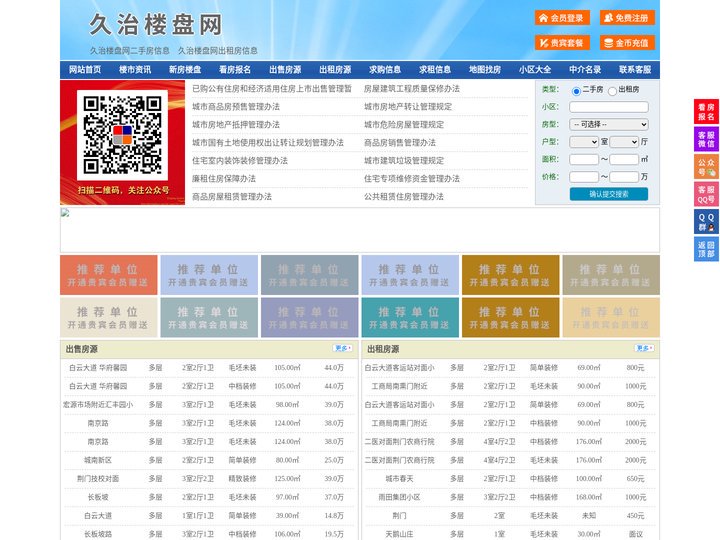
Task: Open the 出售房源 menu item
Action: (x=285, y=70)
